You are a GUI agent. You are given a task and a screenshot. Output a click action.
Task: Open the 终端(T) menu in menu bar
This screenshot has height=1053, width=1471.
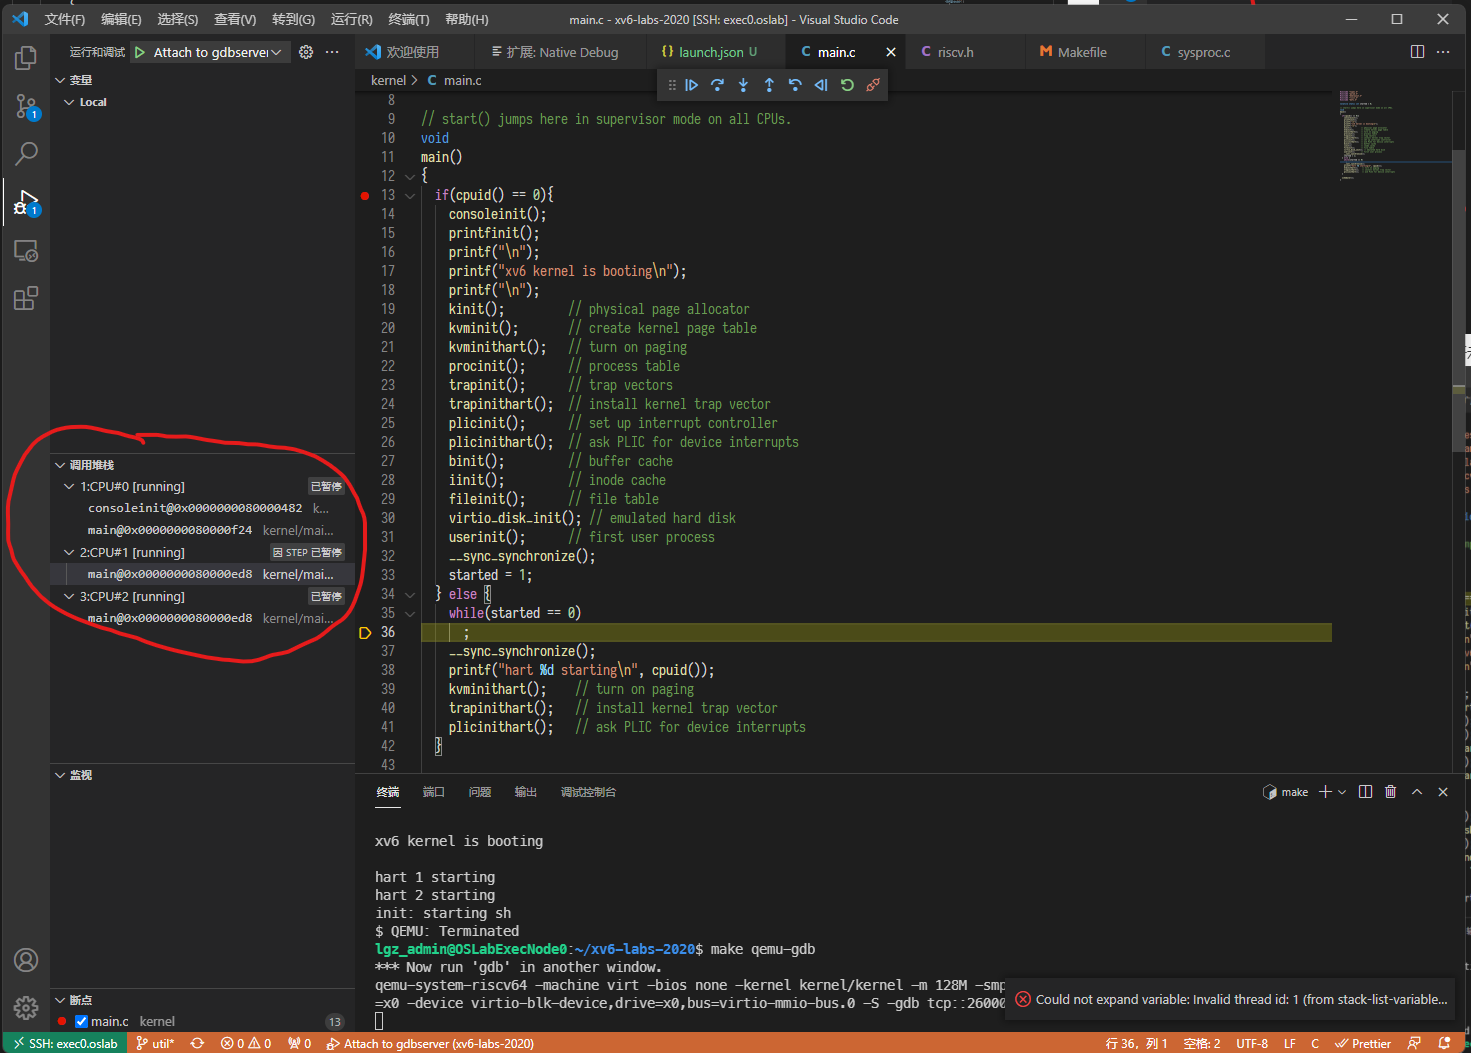click(x=408, y=19)
